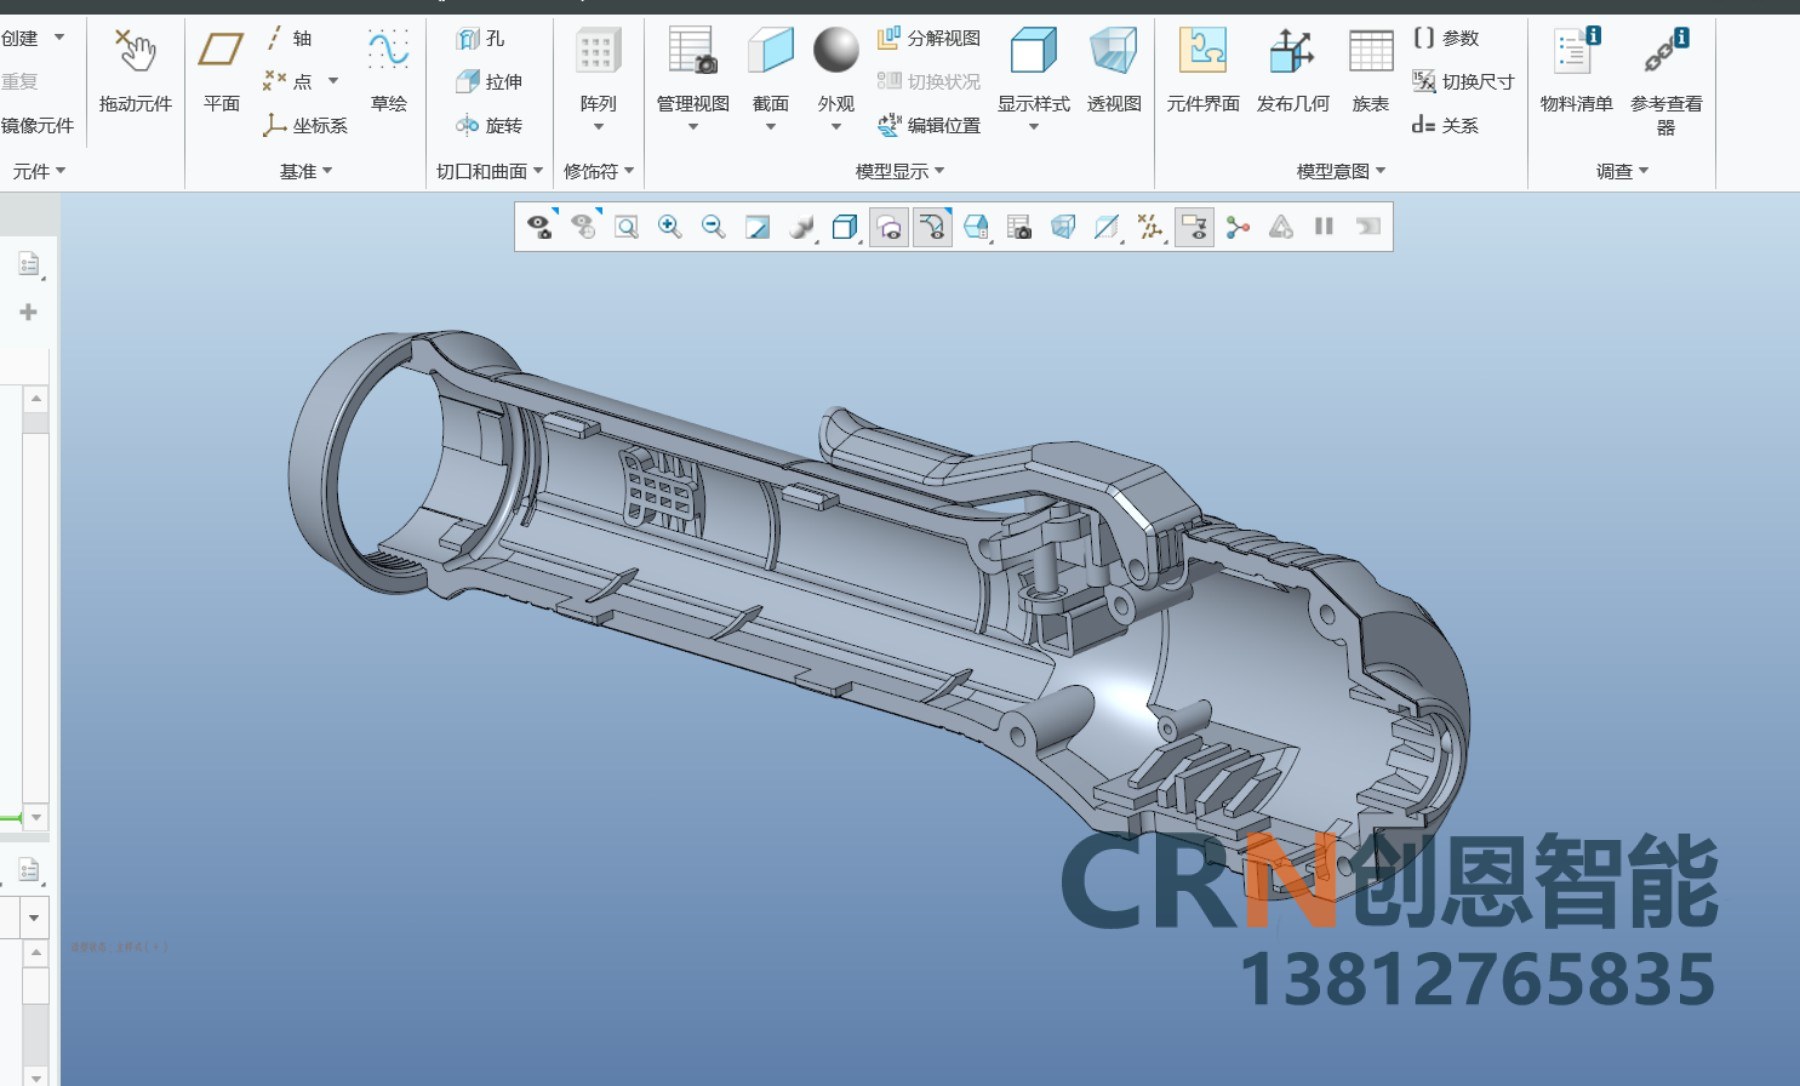Click the Zoom Out magnifier icon
1800x1086 pixels.
(x=713, y=227)
